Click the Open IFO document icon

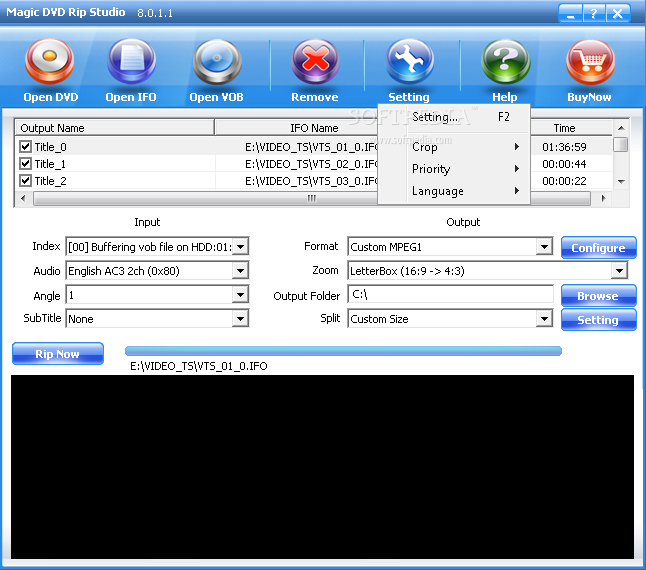coord(131,61)
